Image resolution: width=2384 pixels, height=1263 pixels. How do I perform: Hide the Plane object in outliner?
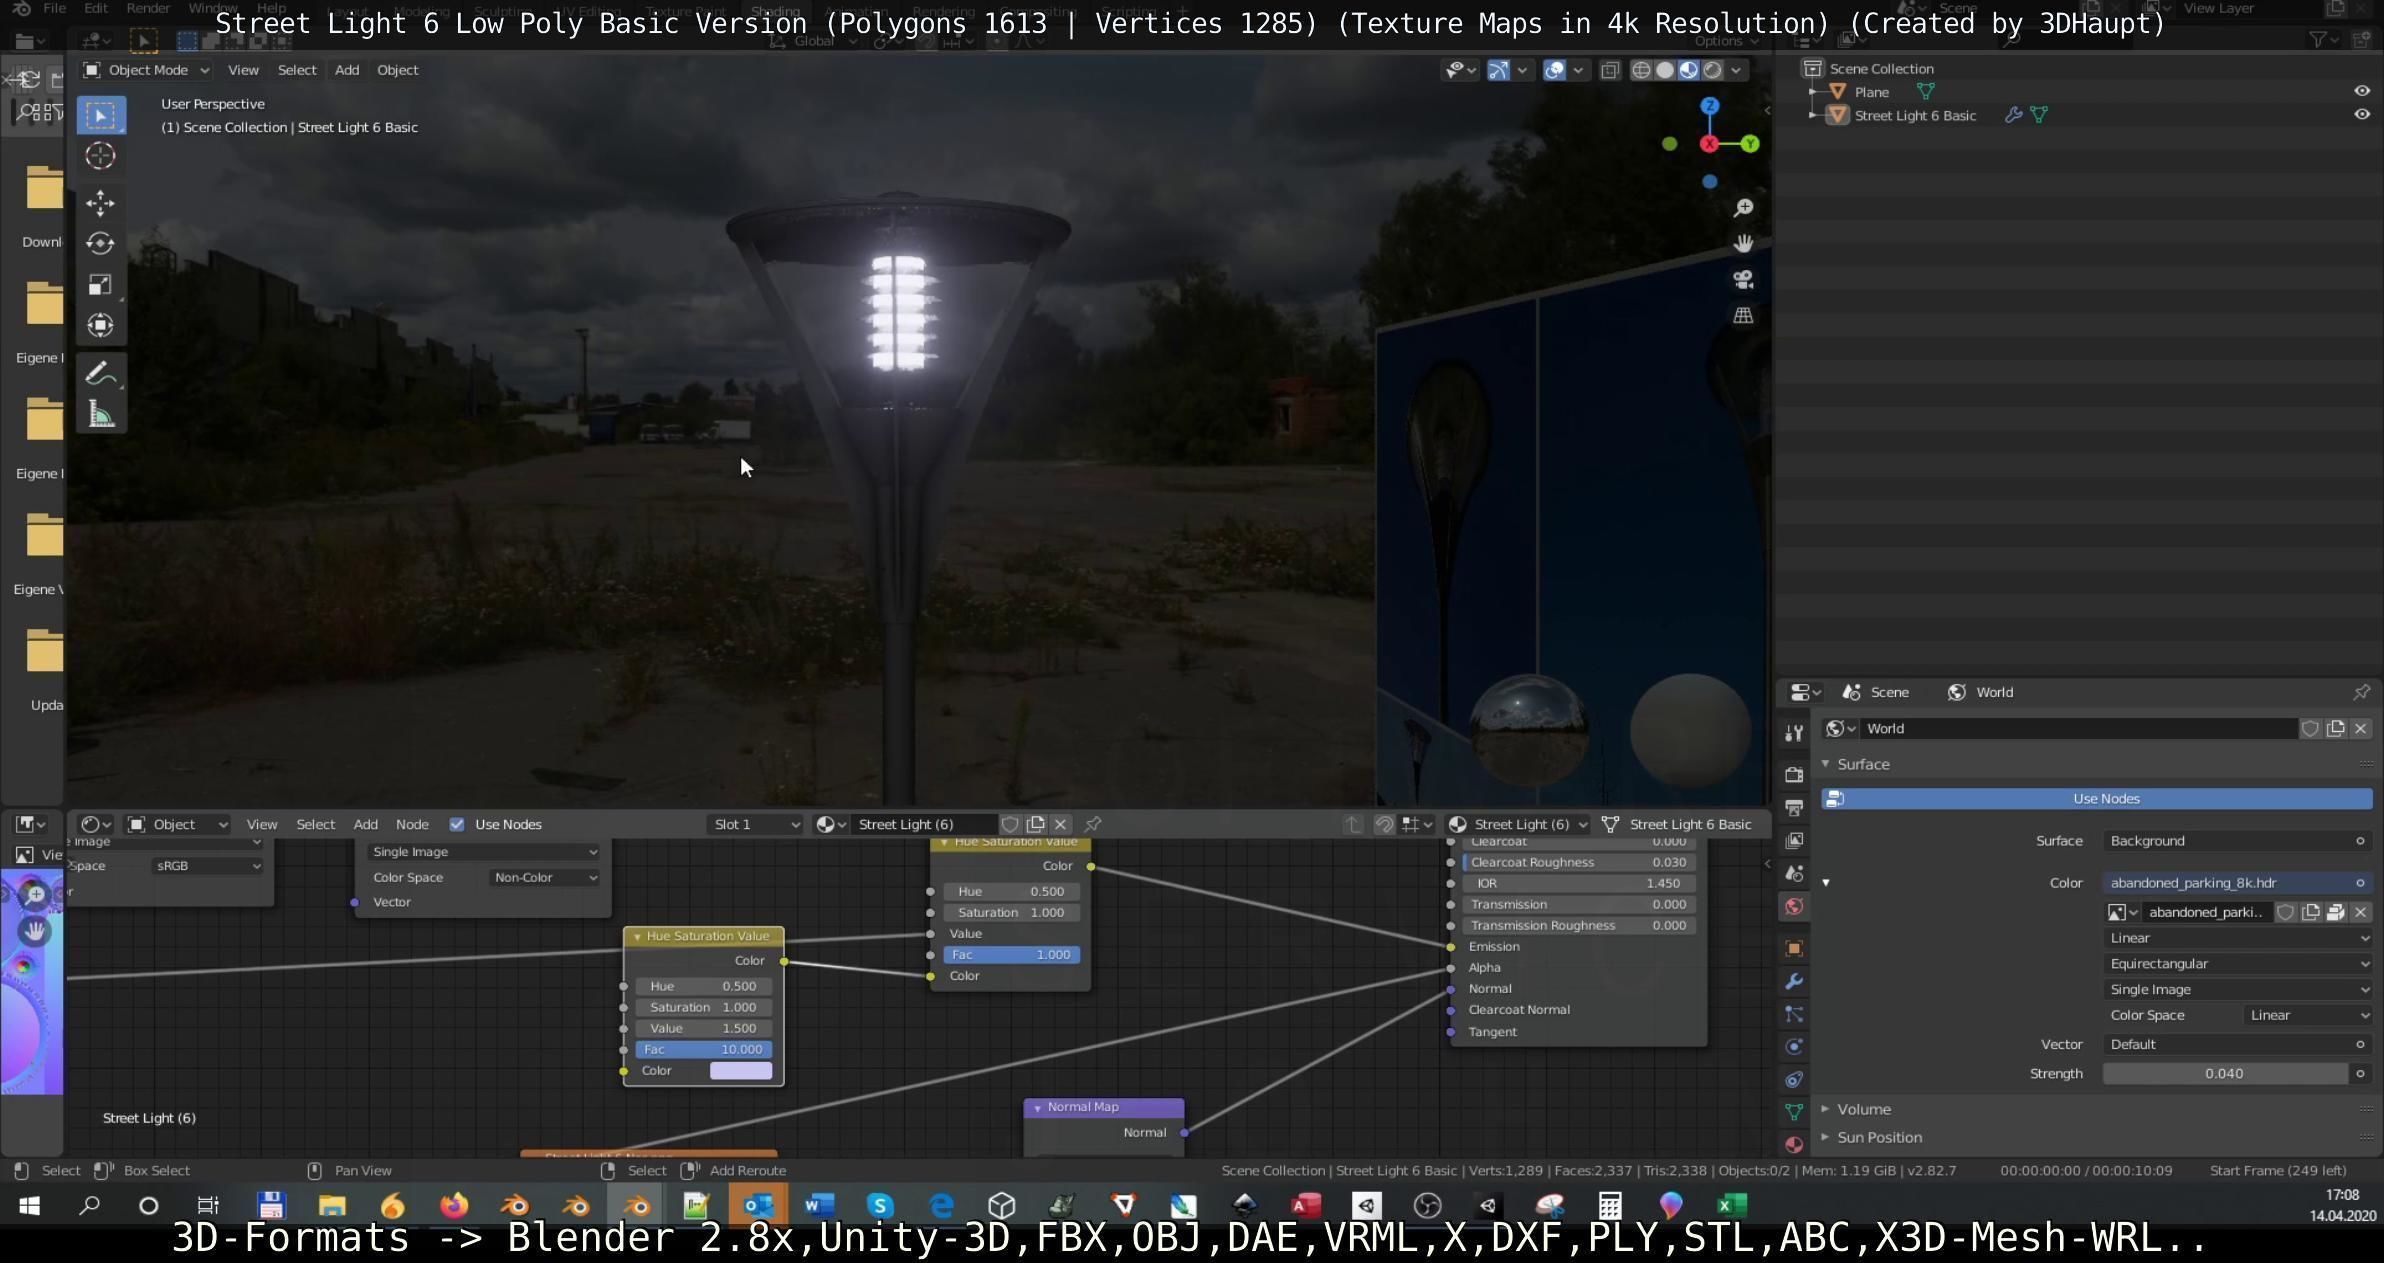(x=2362, y=91)
